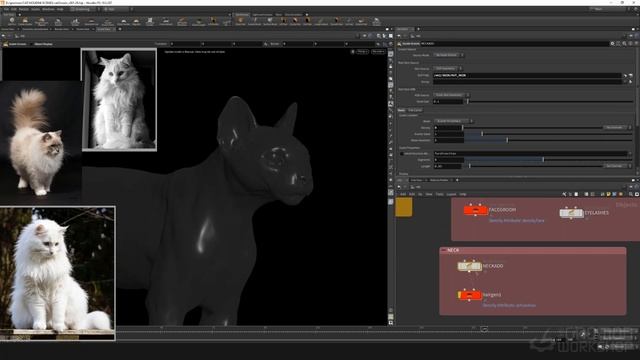Screen dimensions: 640x360
Task: Open parameter gear menu beside node name
Action: point(612,43)
